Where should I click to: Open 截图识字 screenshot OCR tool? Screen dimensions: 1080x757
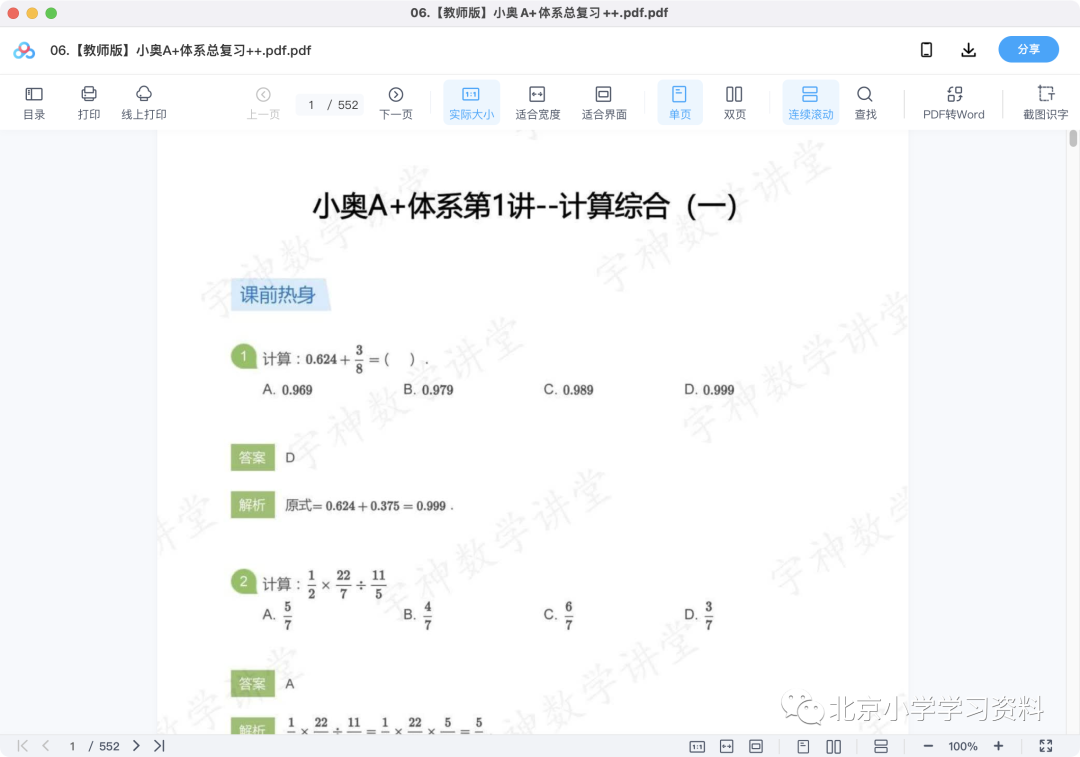coord(1045,103)
